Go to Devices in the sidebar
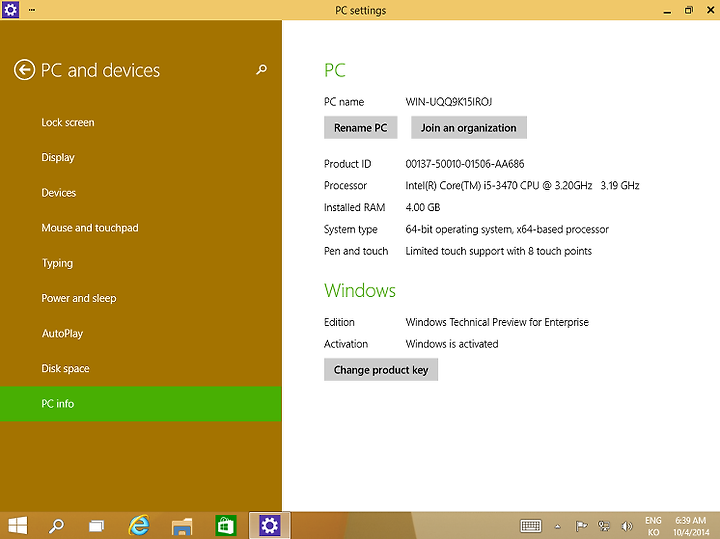The image size is (720, 539). [59, 193]
